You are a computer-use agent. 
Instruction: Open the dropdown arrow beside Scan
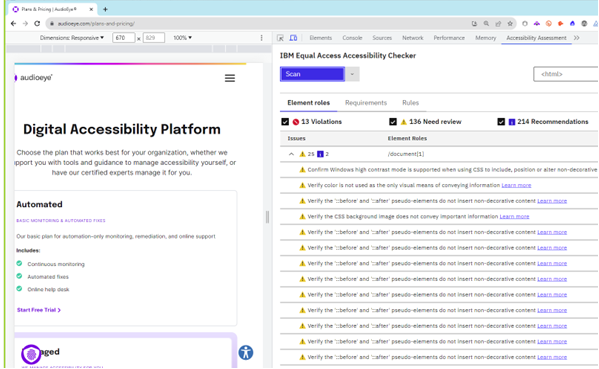coord(352,74)
